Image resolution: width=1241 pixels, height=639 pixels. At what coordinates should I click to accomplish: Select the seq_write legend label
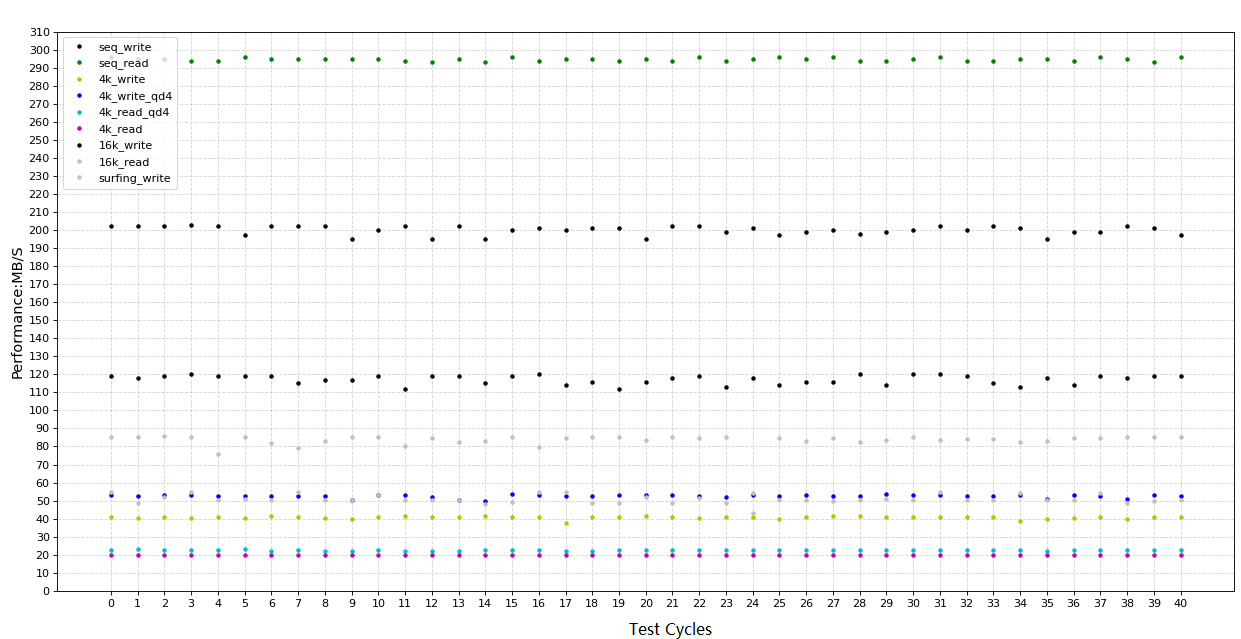(124, 47)
